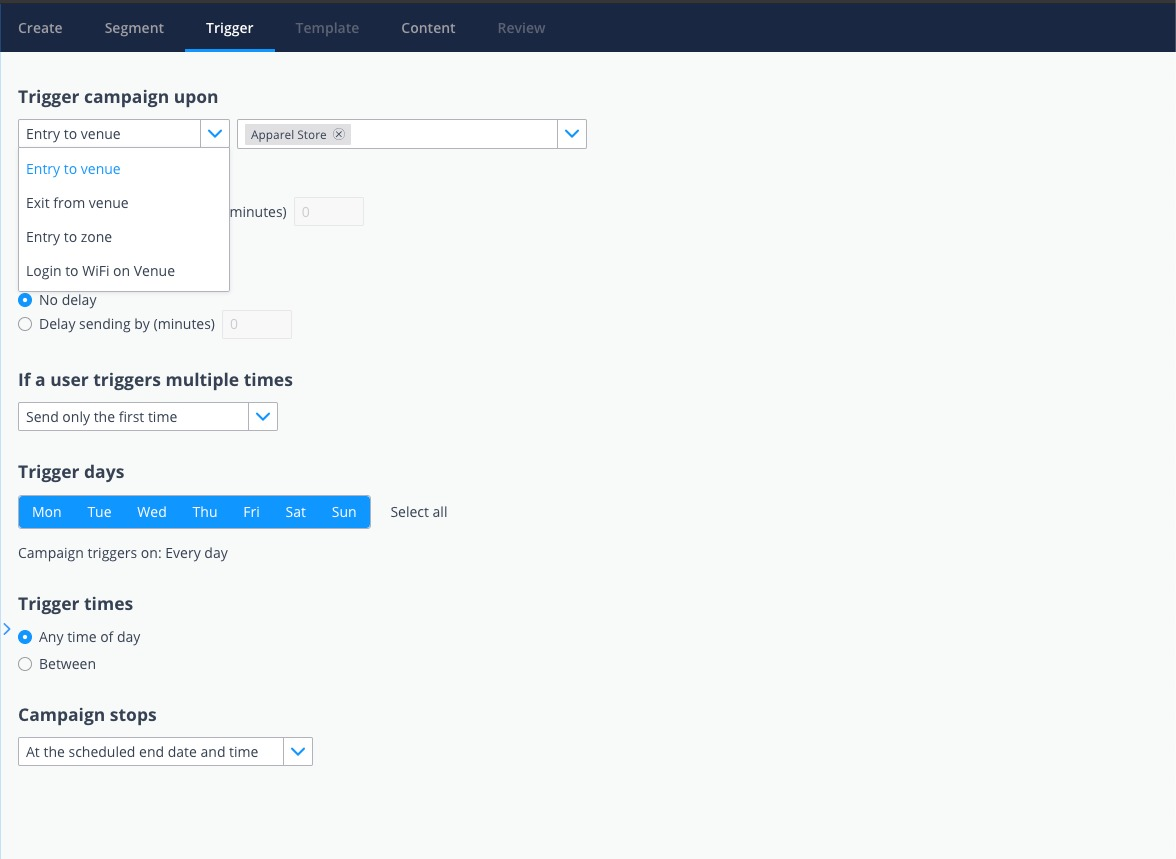Go to the Review step
This screenshot has height=859, width=1176.
click(x=520, y=28)
